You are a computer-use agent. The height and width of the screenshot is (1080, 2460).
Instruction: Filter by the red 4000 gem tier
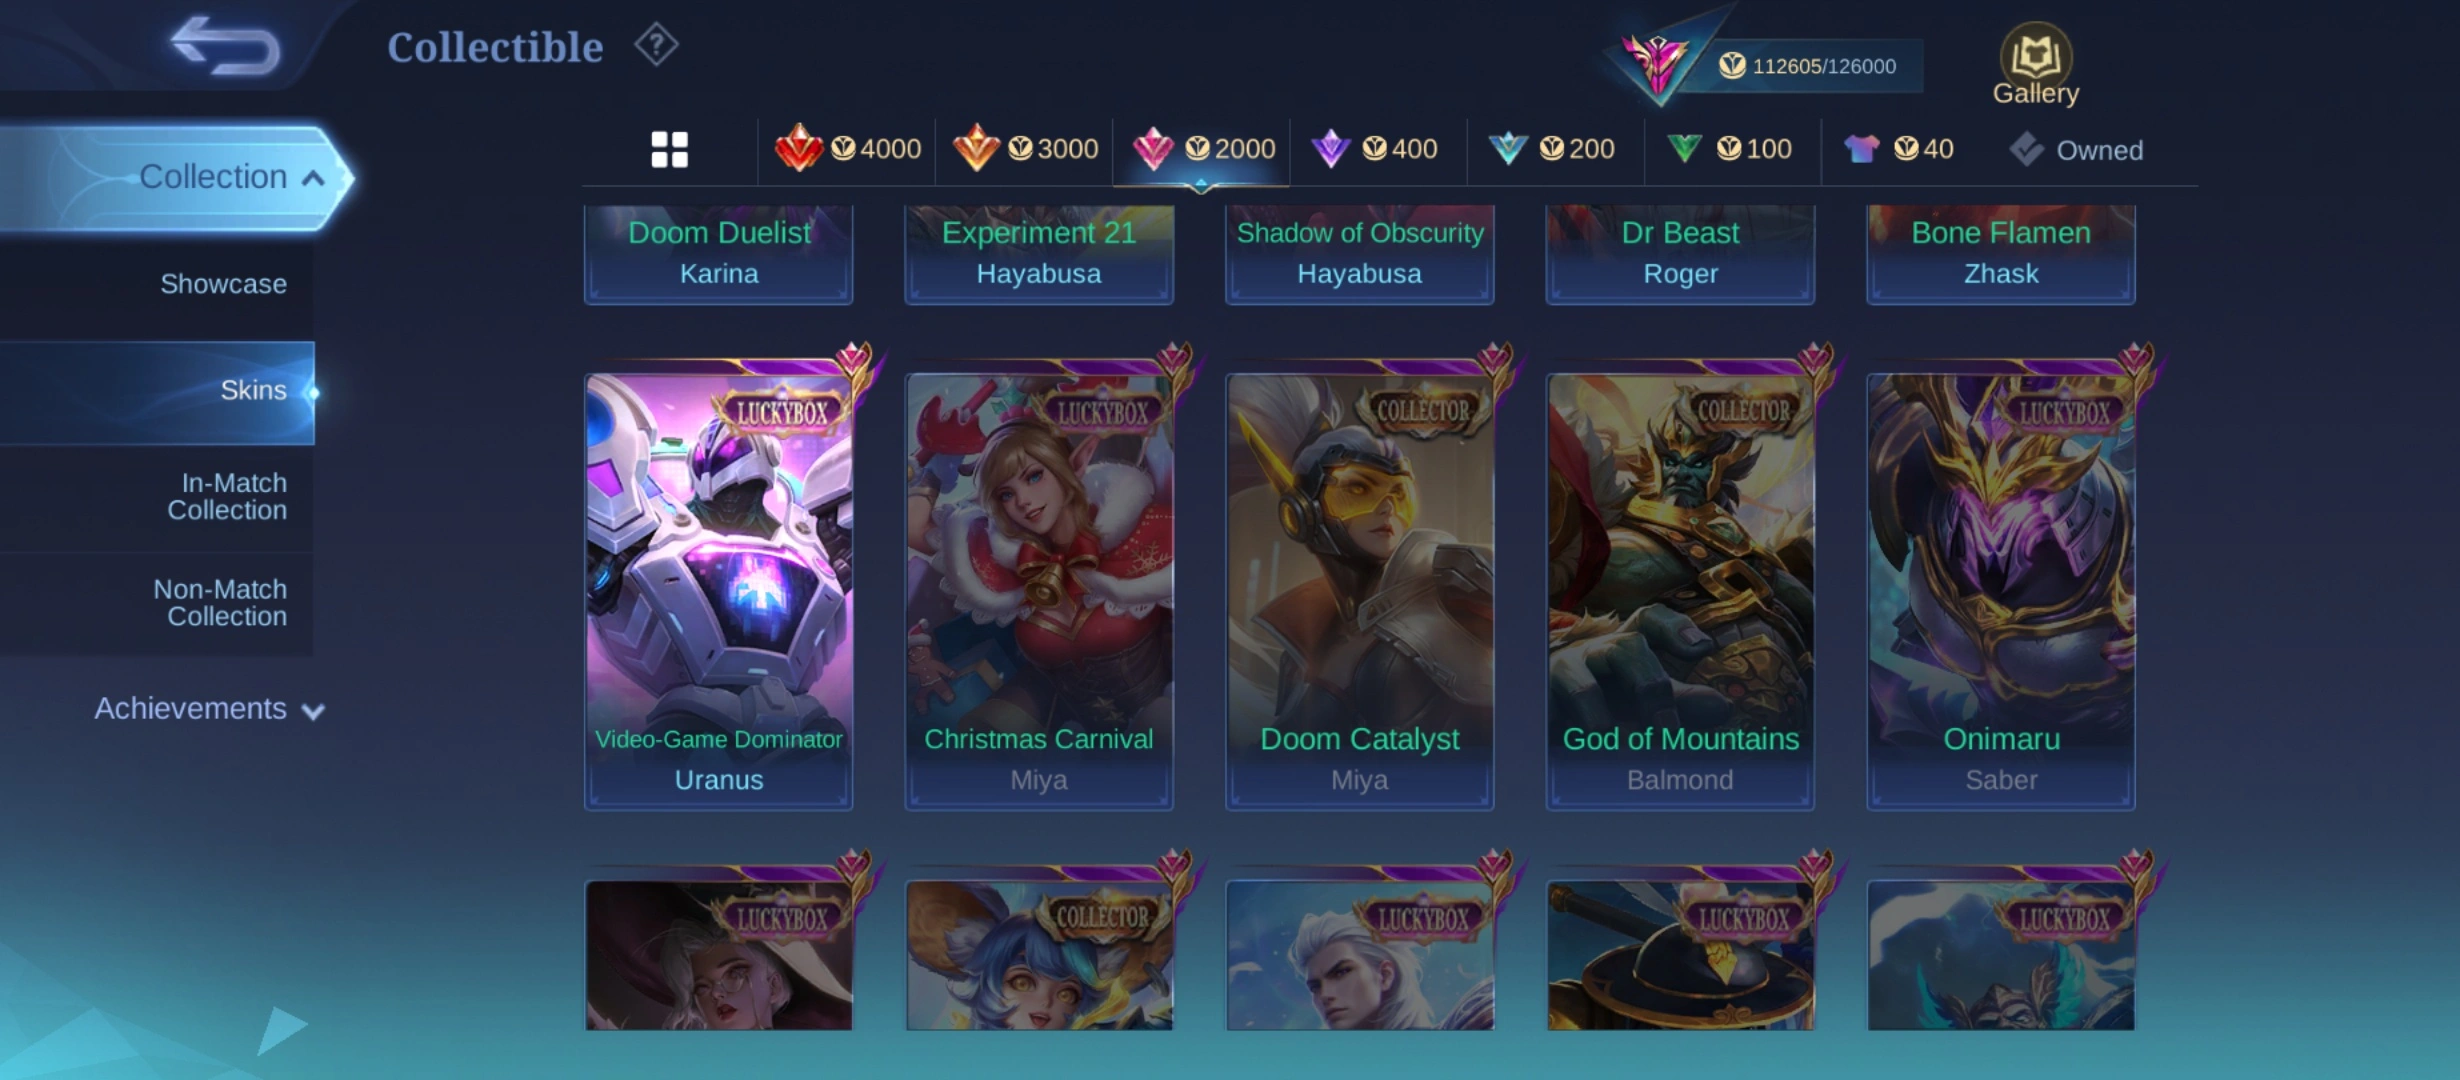tap(847, 149)
